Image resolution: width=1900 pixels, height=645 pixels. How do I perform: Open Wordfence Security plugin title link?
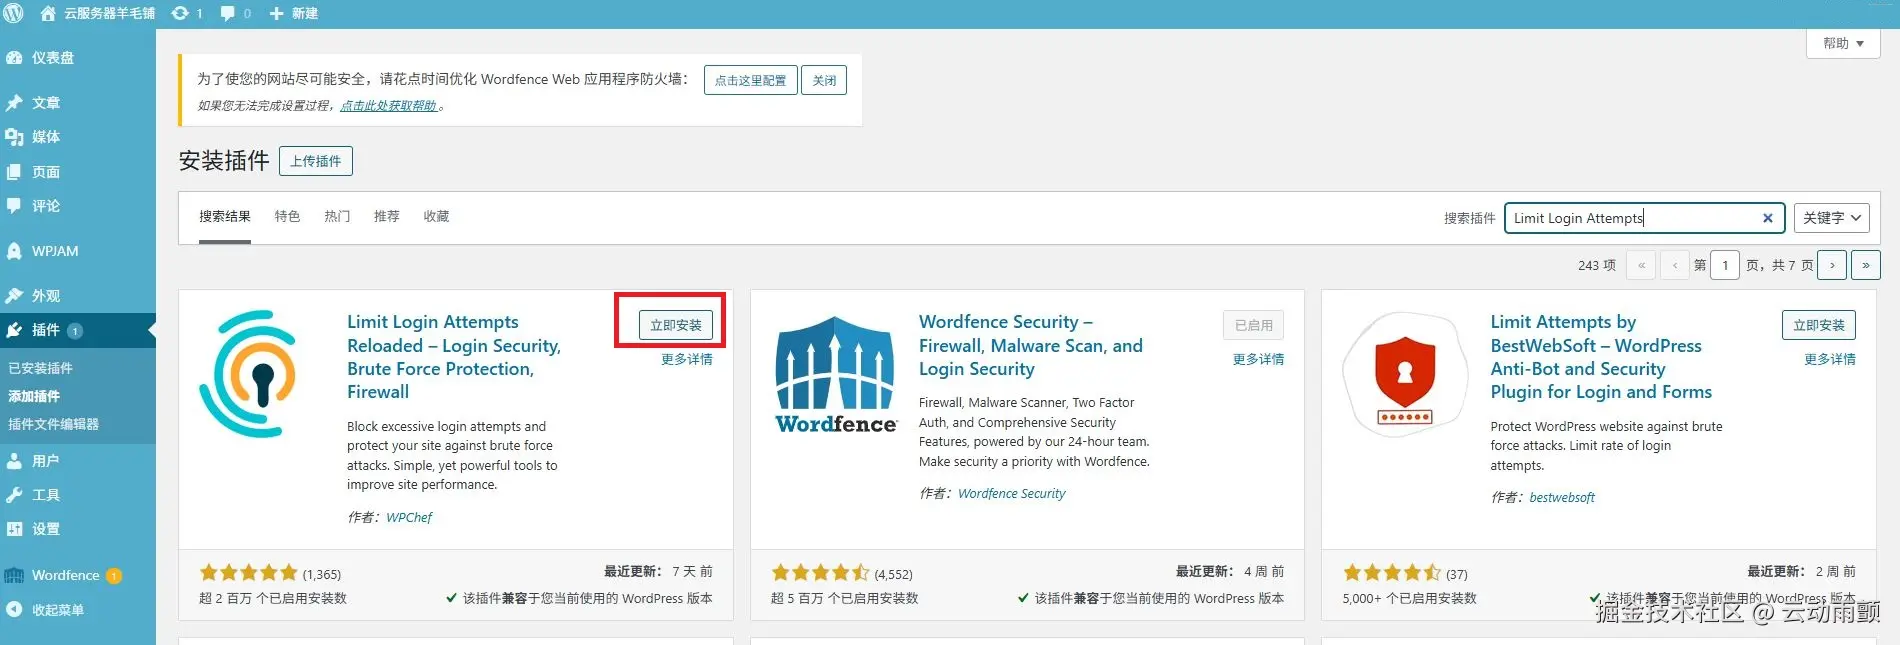[x=1031, y=345]
